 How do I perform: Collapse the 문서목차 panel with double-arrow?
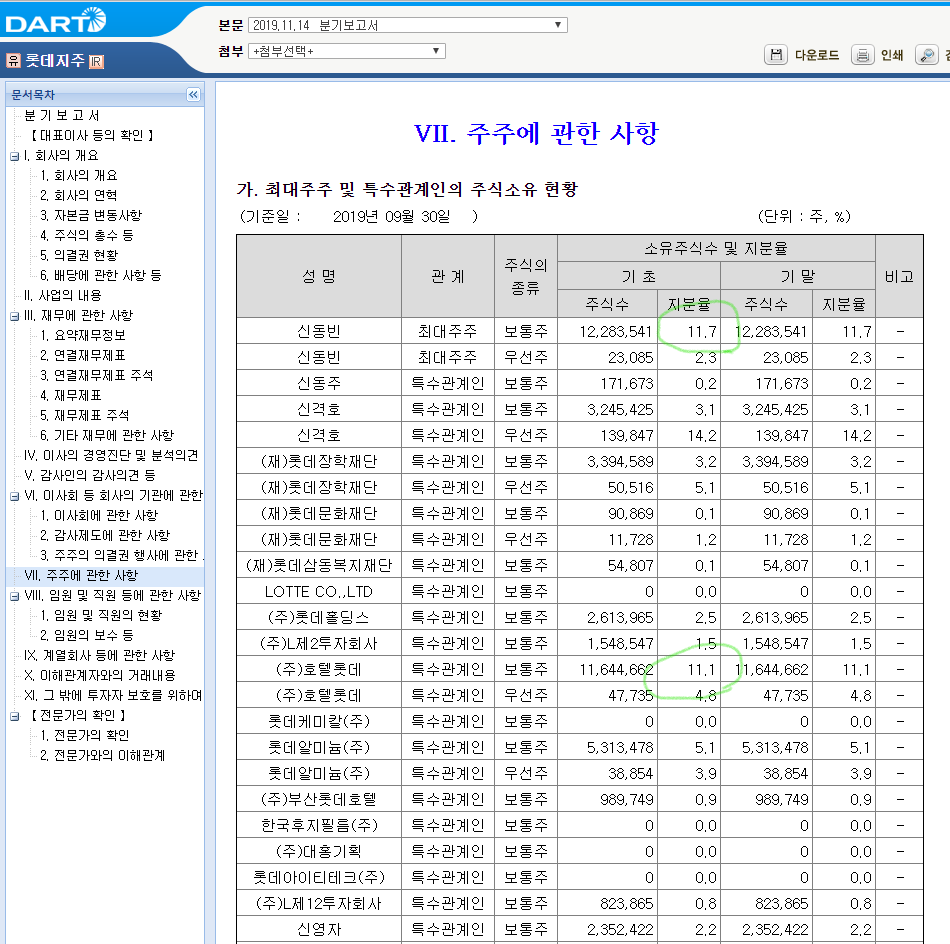[x=193, y=95]
